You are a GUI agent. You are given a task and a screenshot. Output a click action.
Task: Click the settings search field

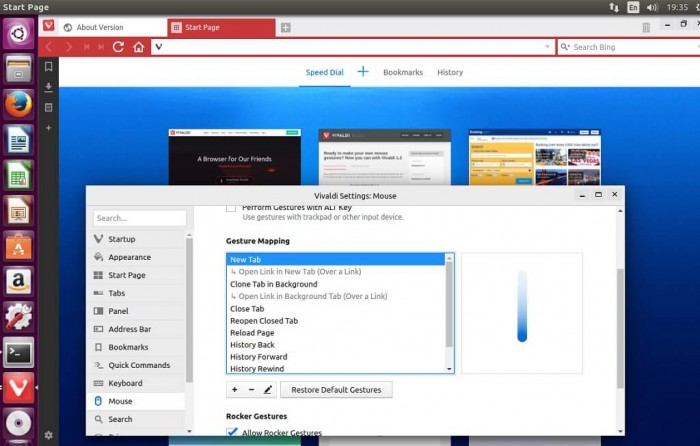coord(139,218)
